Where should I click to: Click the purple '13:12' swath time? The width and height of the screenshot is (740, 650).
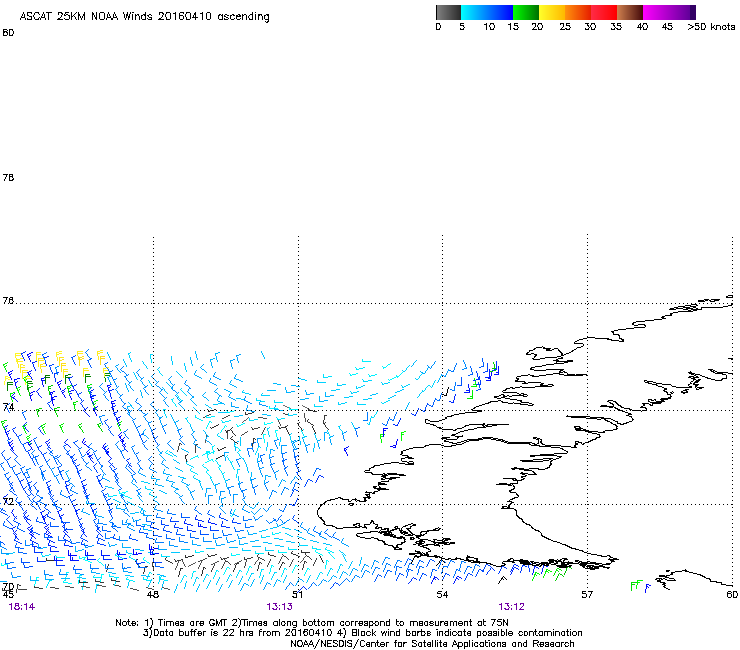pos(512,607)
